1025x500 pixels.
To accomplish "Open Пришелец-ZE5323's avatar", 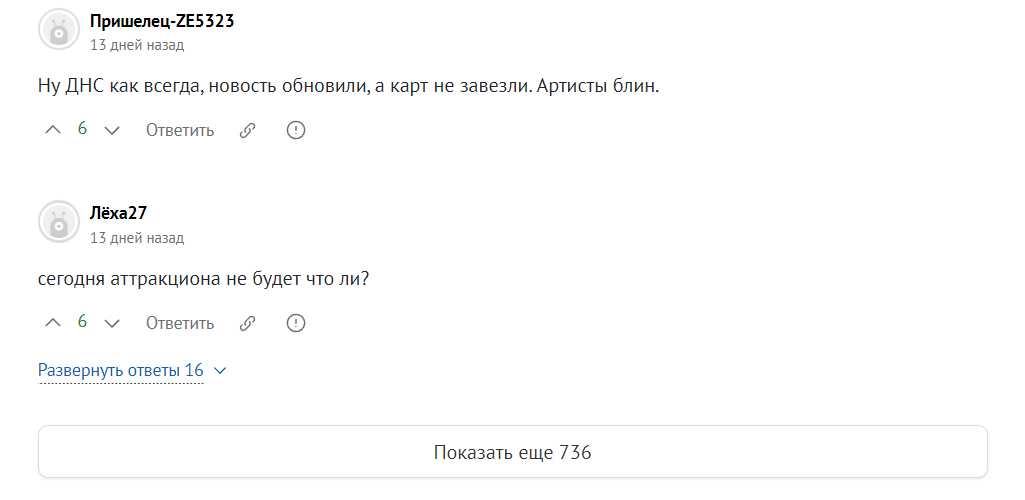I will [x=59, y=30].
